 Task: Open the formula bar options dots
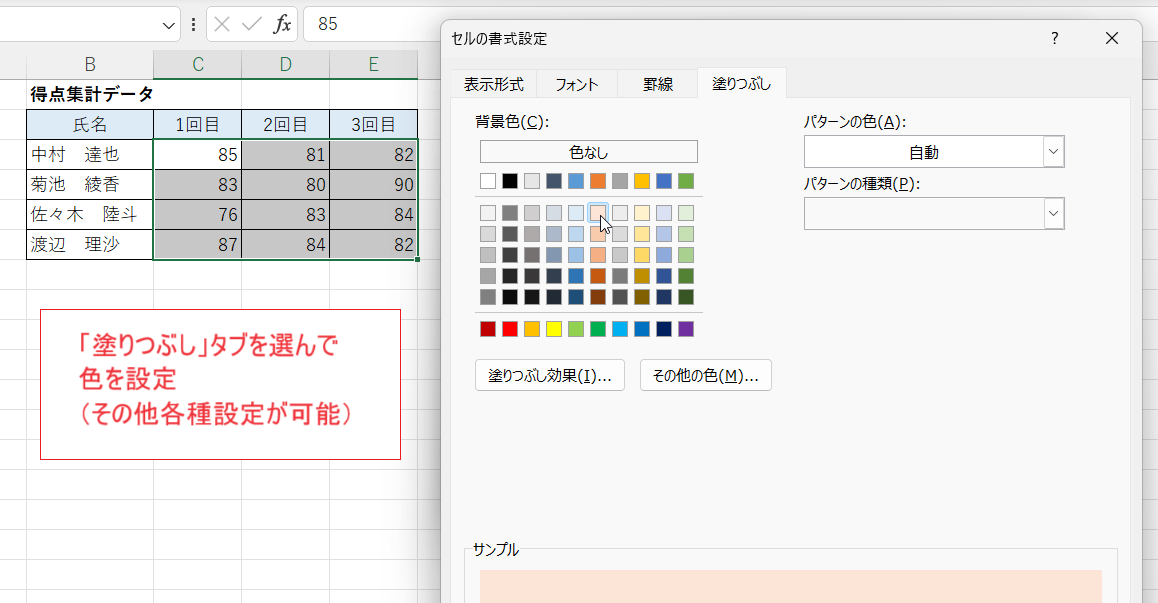click(193, 24)
